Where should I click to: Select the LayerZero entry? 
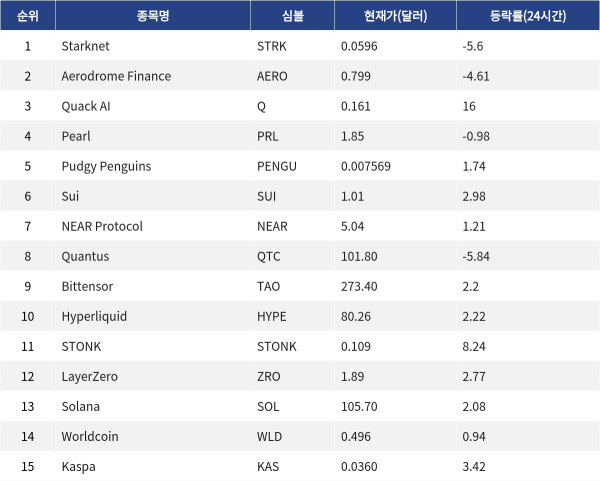tap(90, 377)
